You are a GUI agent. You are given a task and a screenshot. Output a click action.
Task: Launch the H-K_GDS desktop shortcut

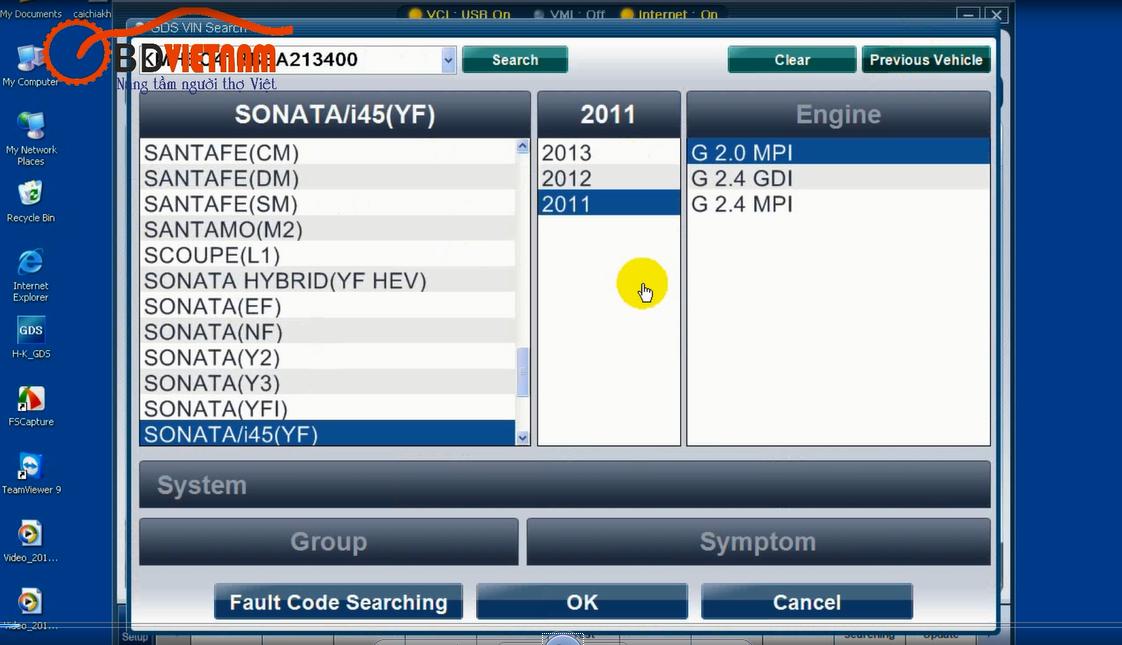coord(31,337)
